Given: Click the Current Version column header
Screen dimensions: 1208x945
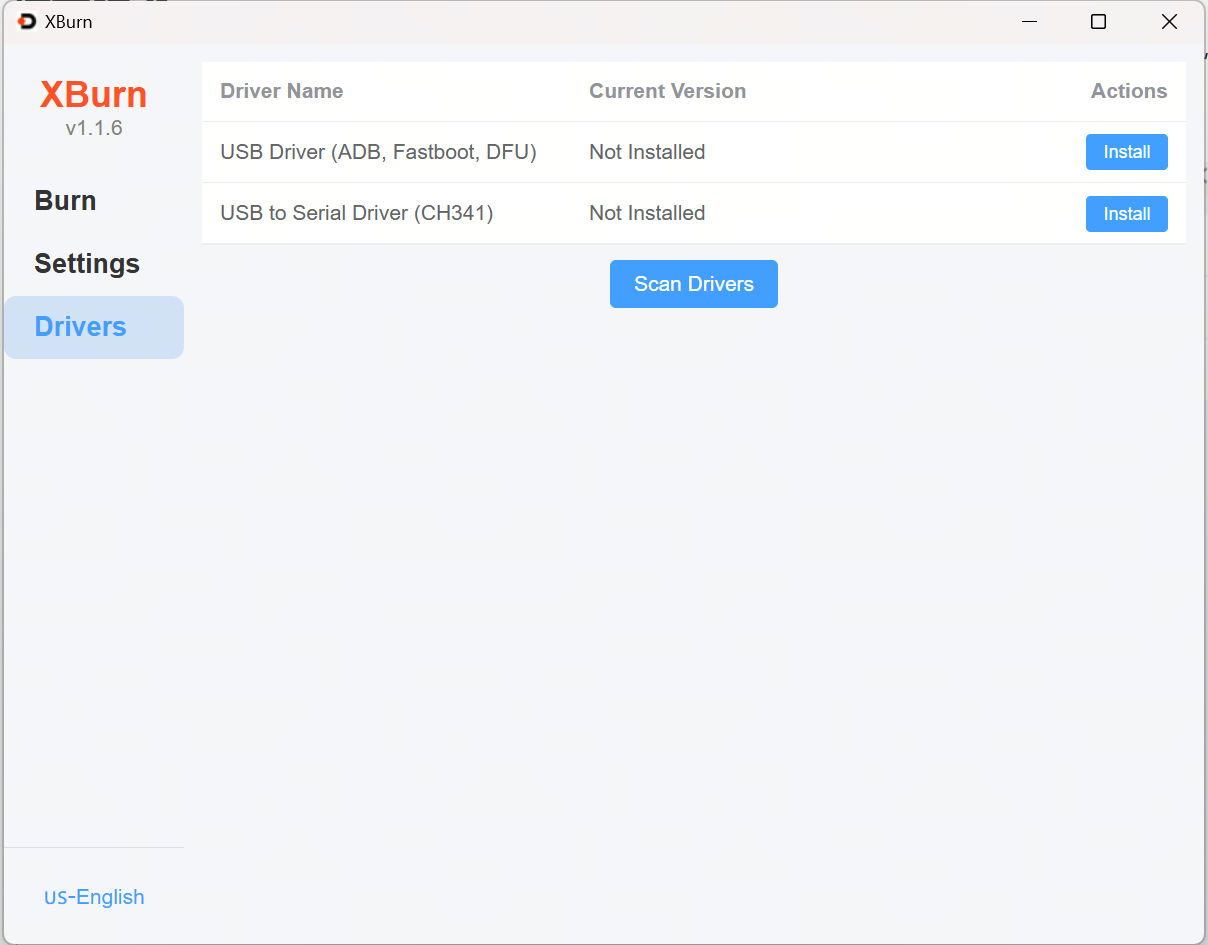Looking at the screenshot, I should coord(667,91).
